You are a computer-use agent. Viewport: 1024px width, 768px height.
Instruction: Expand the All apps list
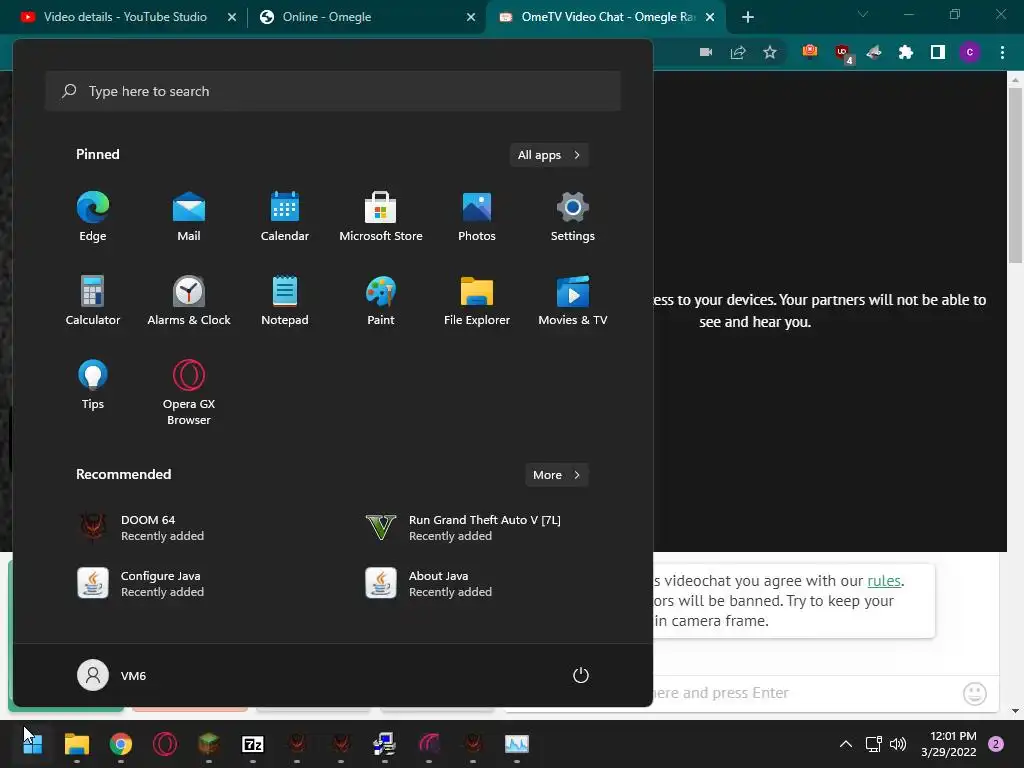(x=549, y=155)
